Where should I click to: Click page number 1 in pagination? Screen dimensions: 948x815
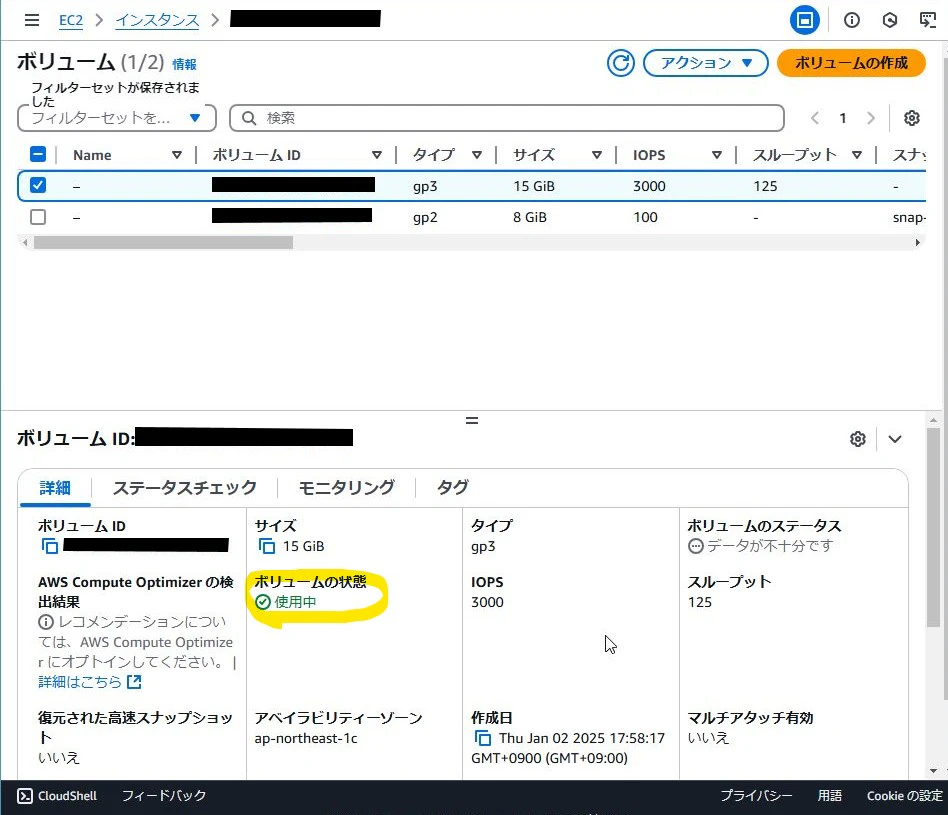click(843, 118)
